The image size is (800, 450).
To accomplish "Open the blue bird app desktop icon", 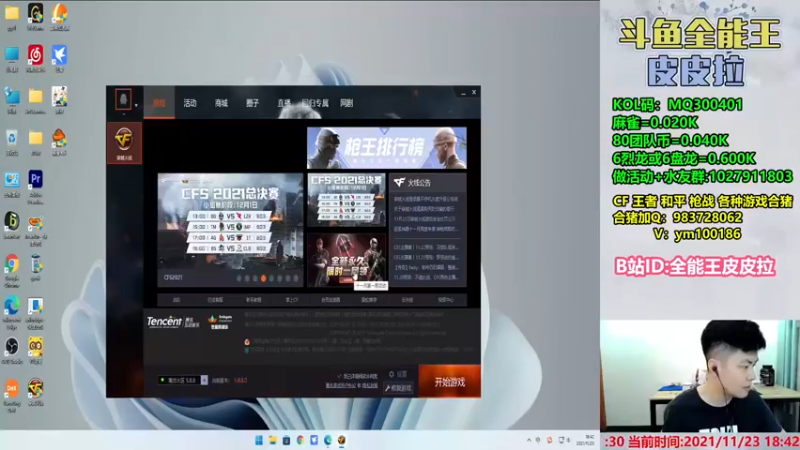I will point(59,57).
